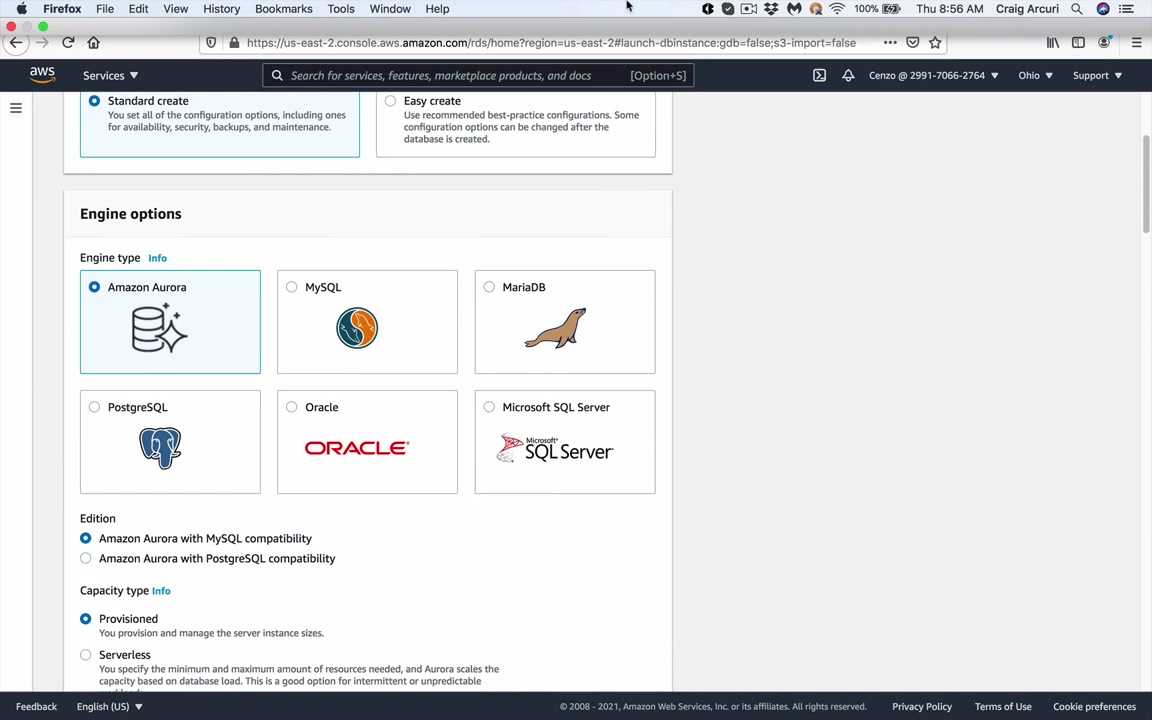
Task: Open the Bookmarks menu
Action: (x=284, y=9)
